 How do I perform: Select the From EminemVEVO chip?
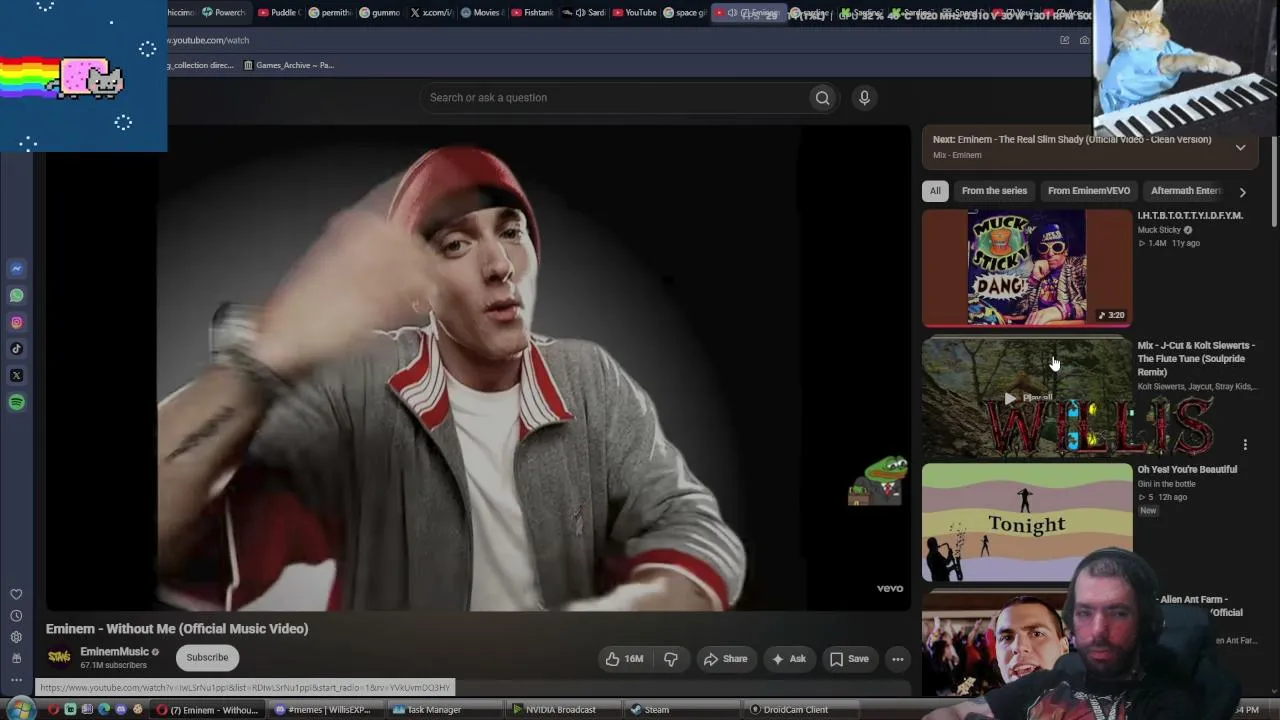pyautogui.click(x=1089, y=191)
